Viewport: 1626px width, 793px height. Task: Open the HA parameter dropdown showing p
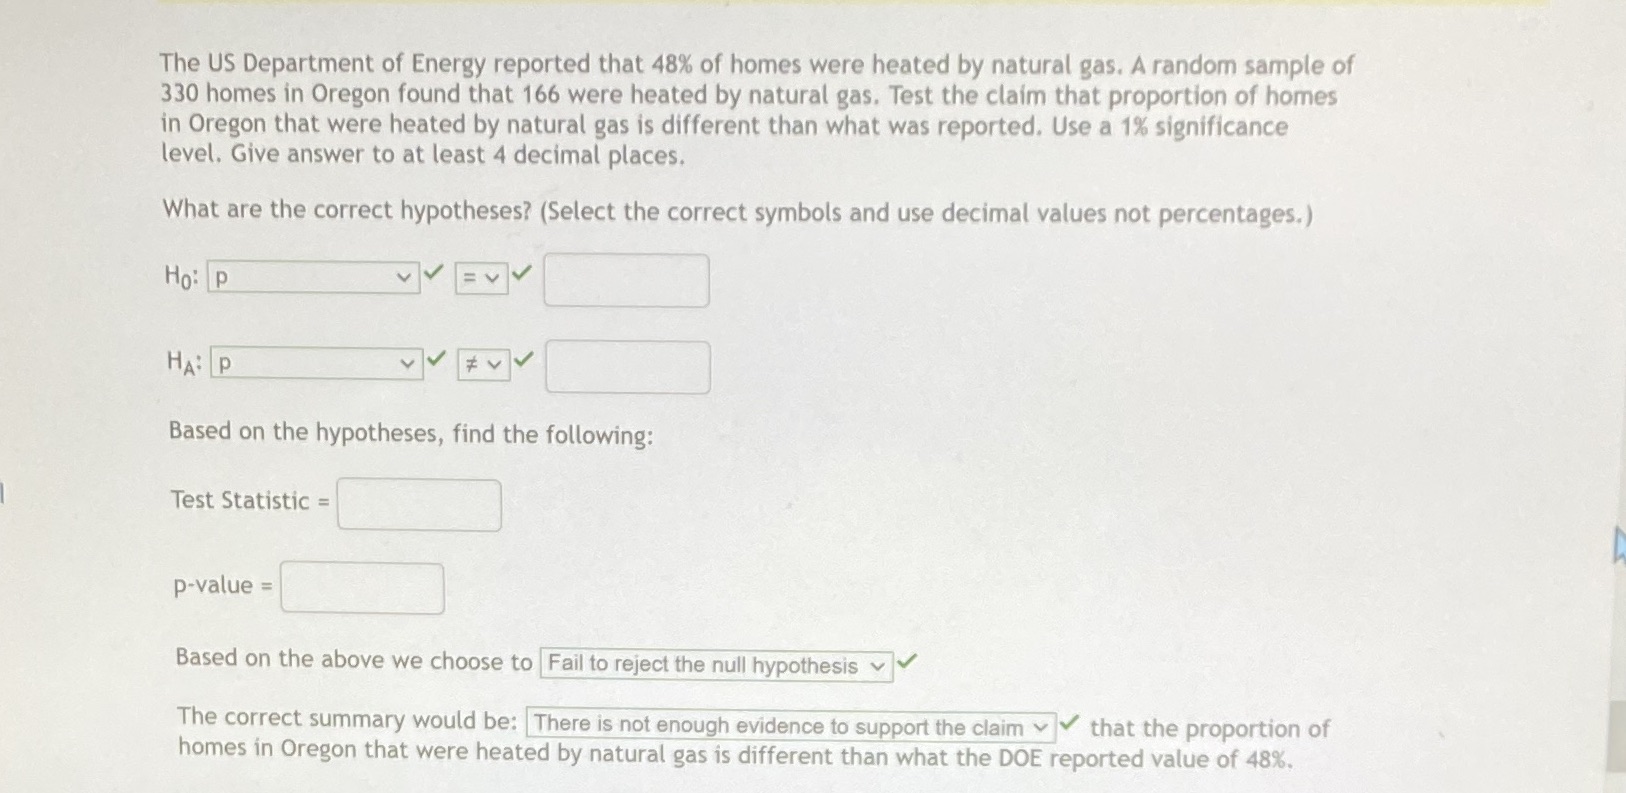(315, 362)
